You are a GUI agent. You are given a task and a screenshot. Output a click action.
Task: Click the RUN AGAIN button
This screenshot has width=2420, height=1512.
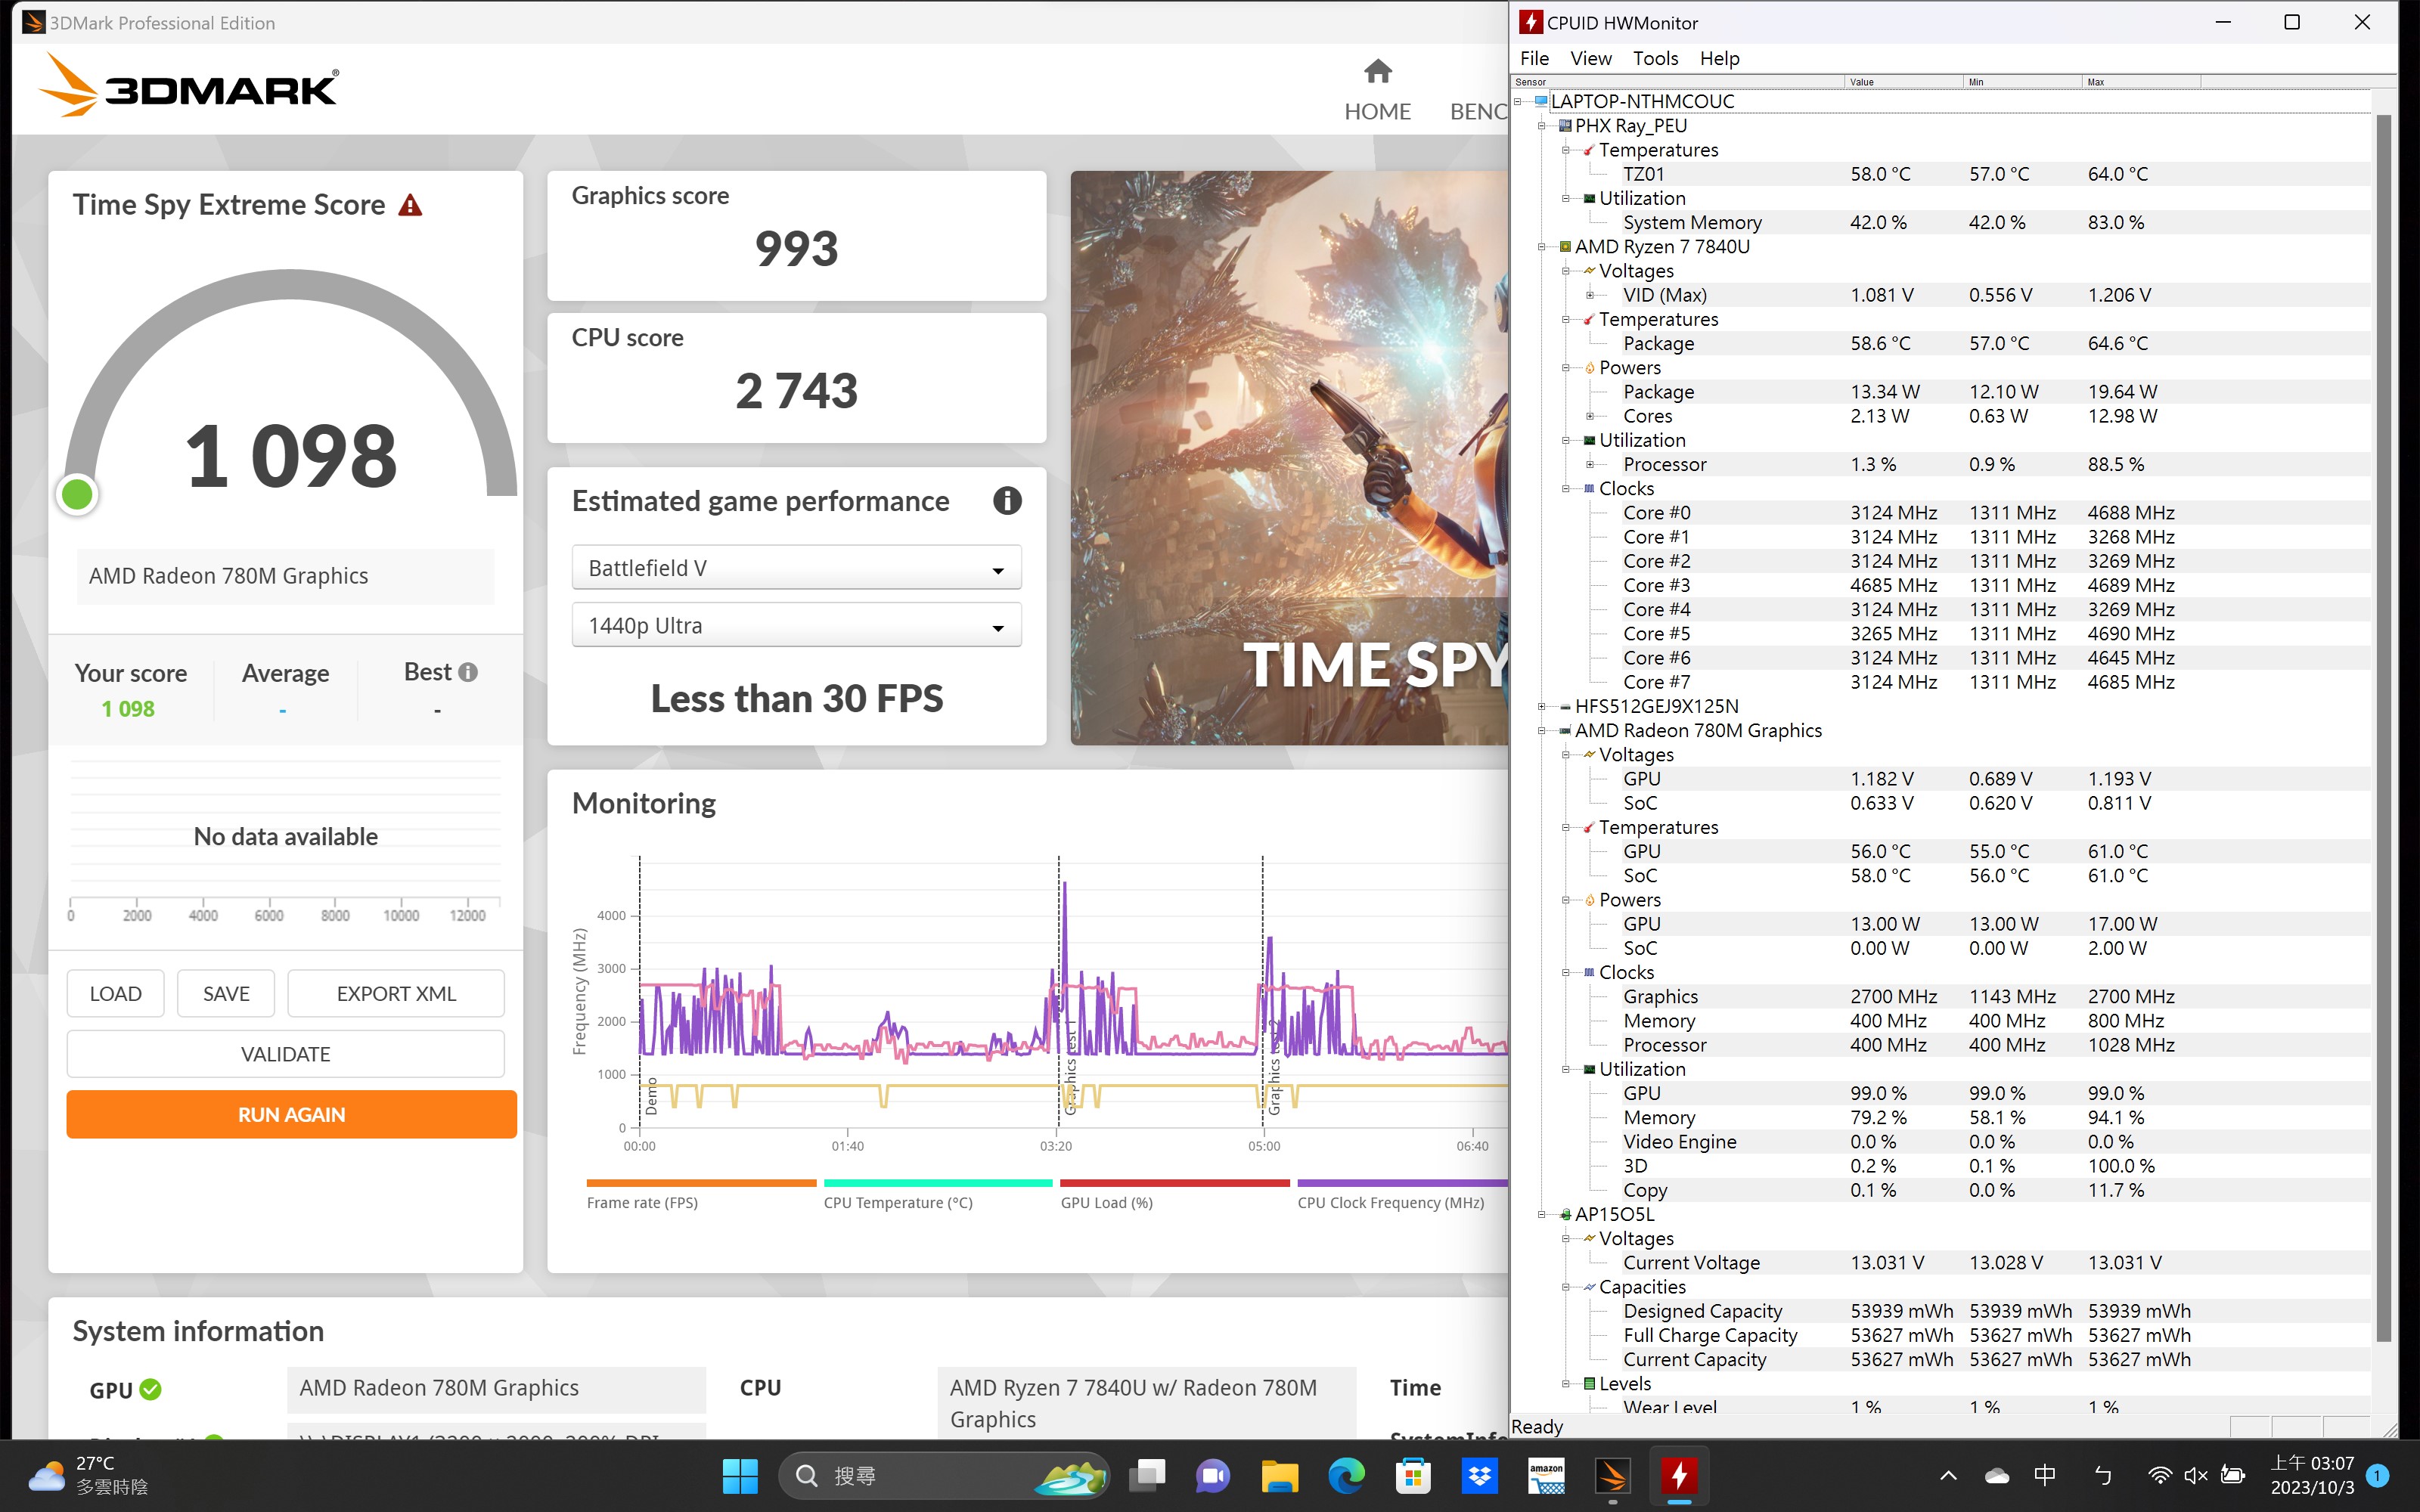pyautogui.click(x=290, y=1114)
